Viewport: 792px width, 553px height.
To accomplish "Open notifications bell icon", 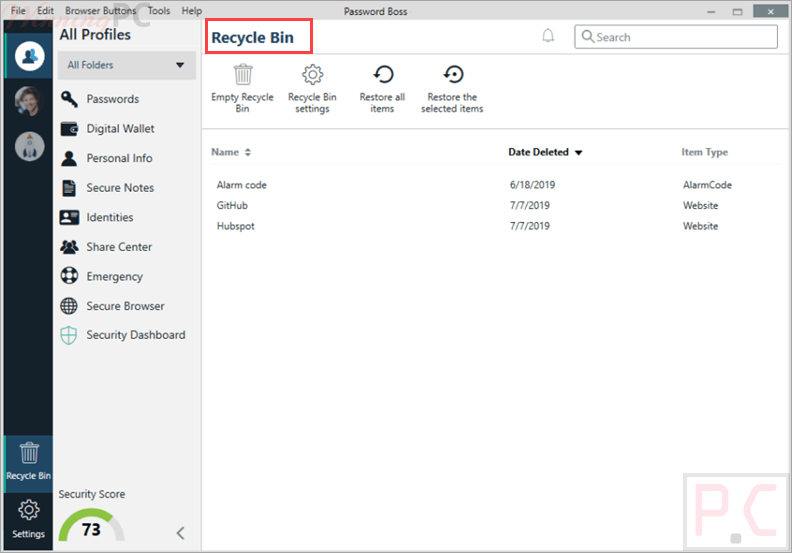I will pos(548,36).
